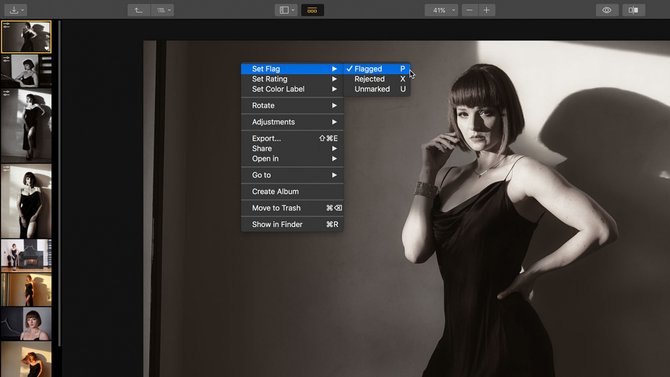
Task: Open the panel layout dropdown
Action: [x=286, y=10]
